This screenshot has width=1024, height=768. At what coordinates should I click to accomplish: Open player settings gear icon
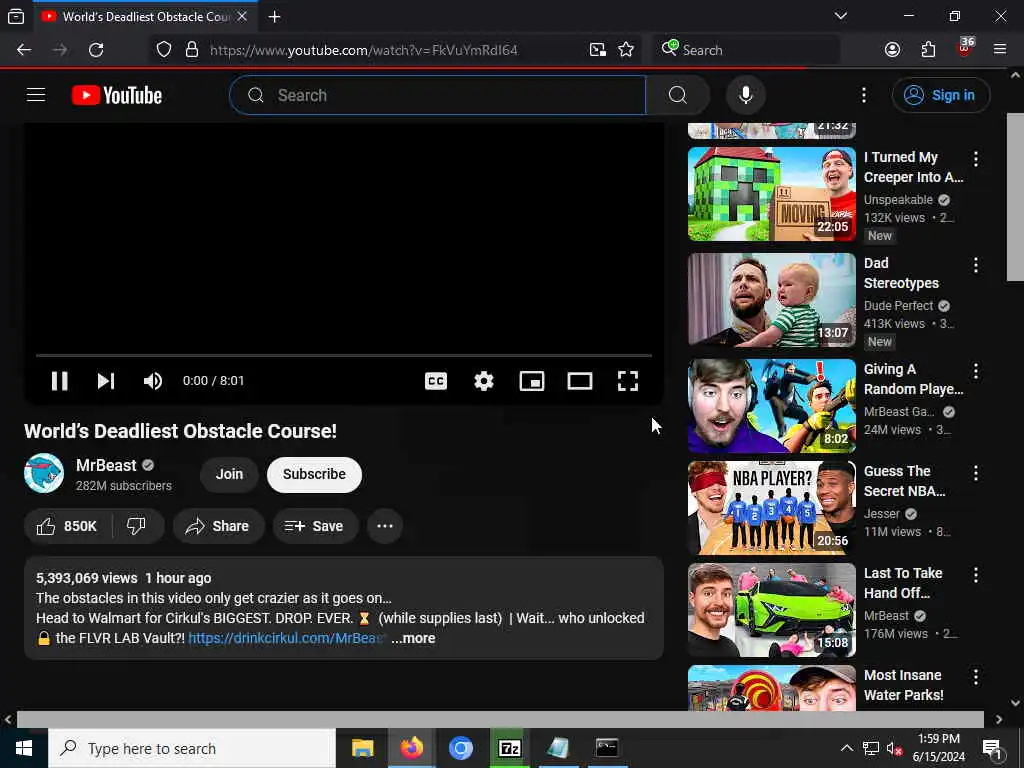point(484,381)
